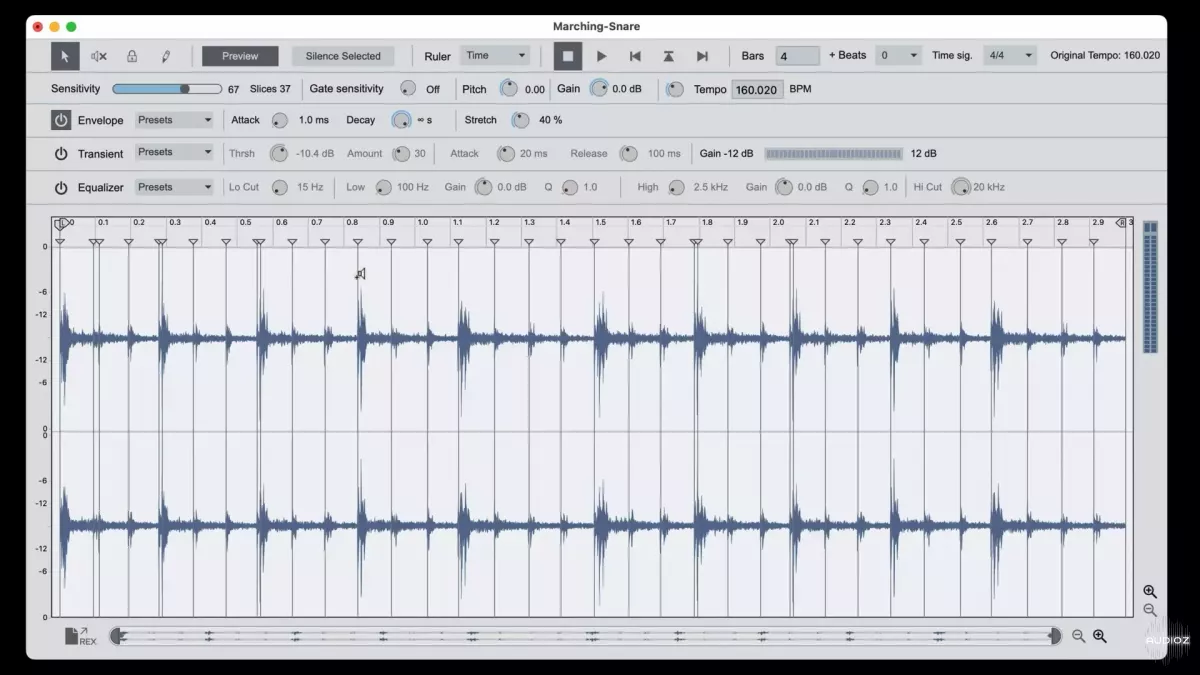Click the Transient Amount knob
The image size is (1200, 675).
[401, 154]
